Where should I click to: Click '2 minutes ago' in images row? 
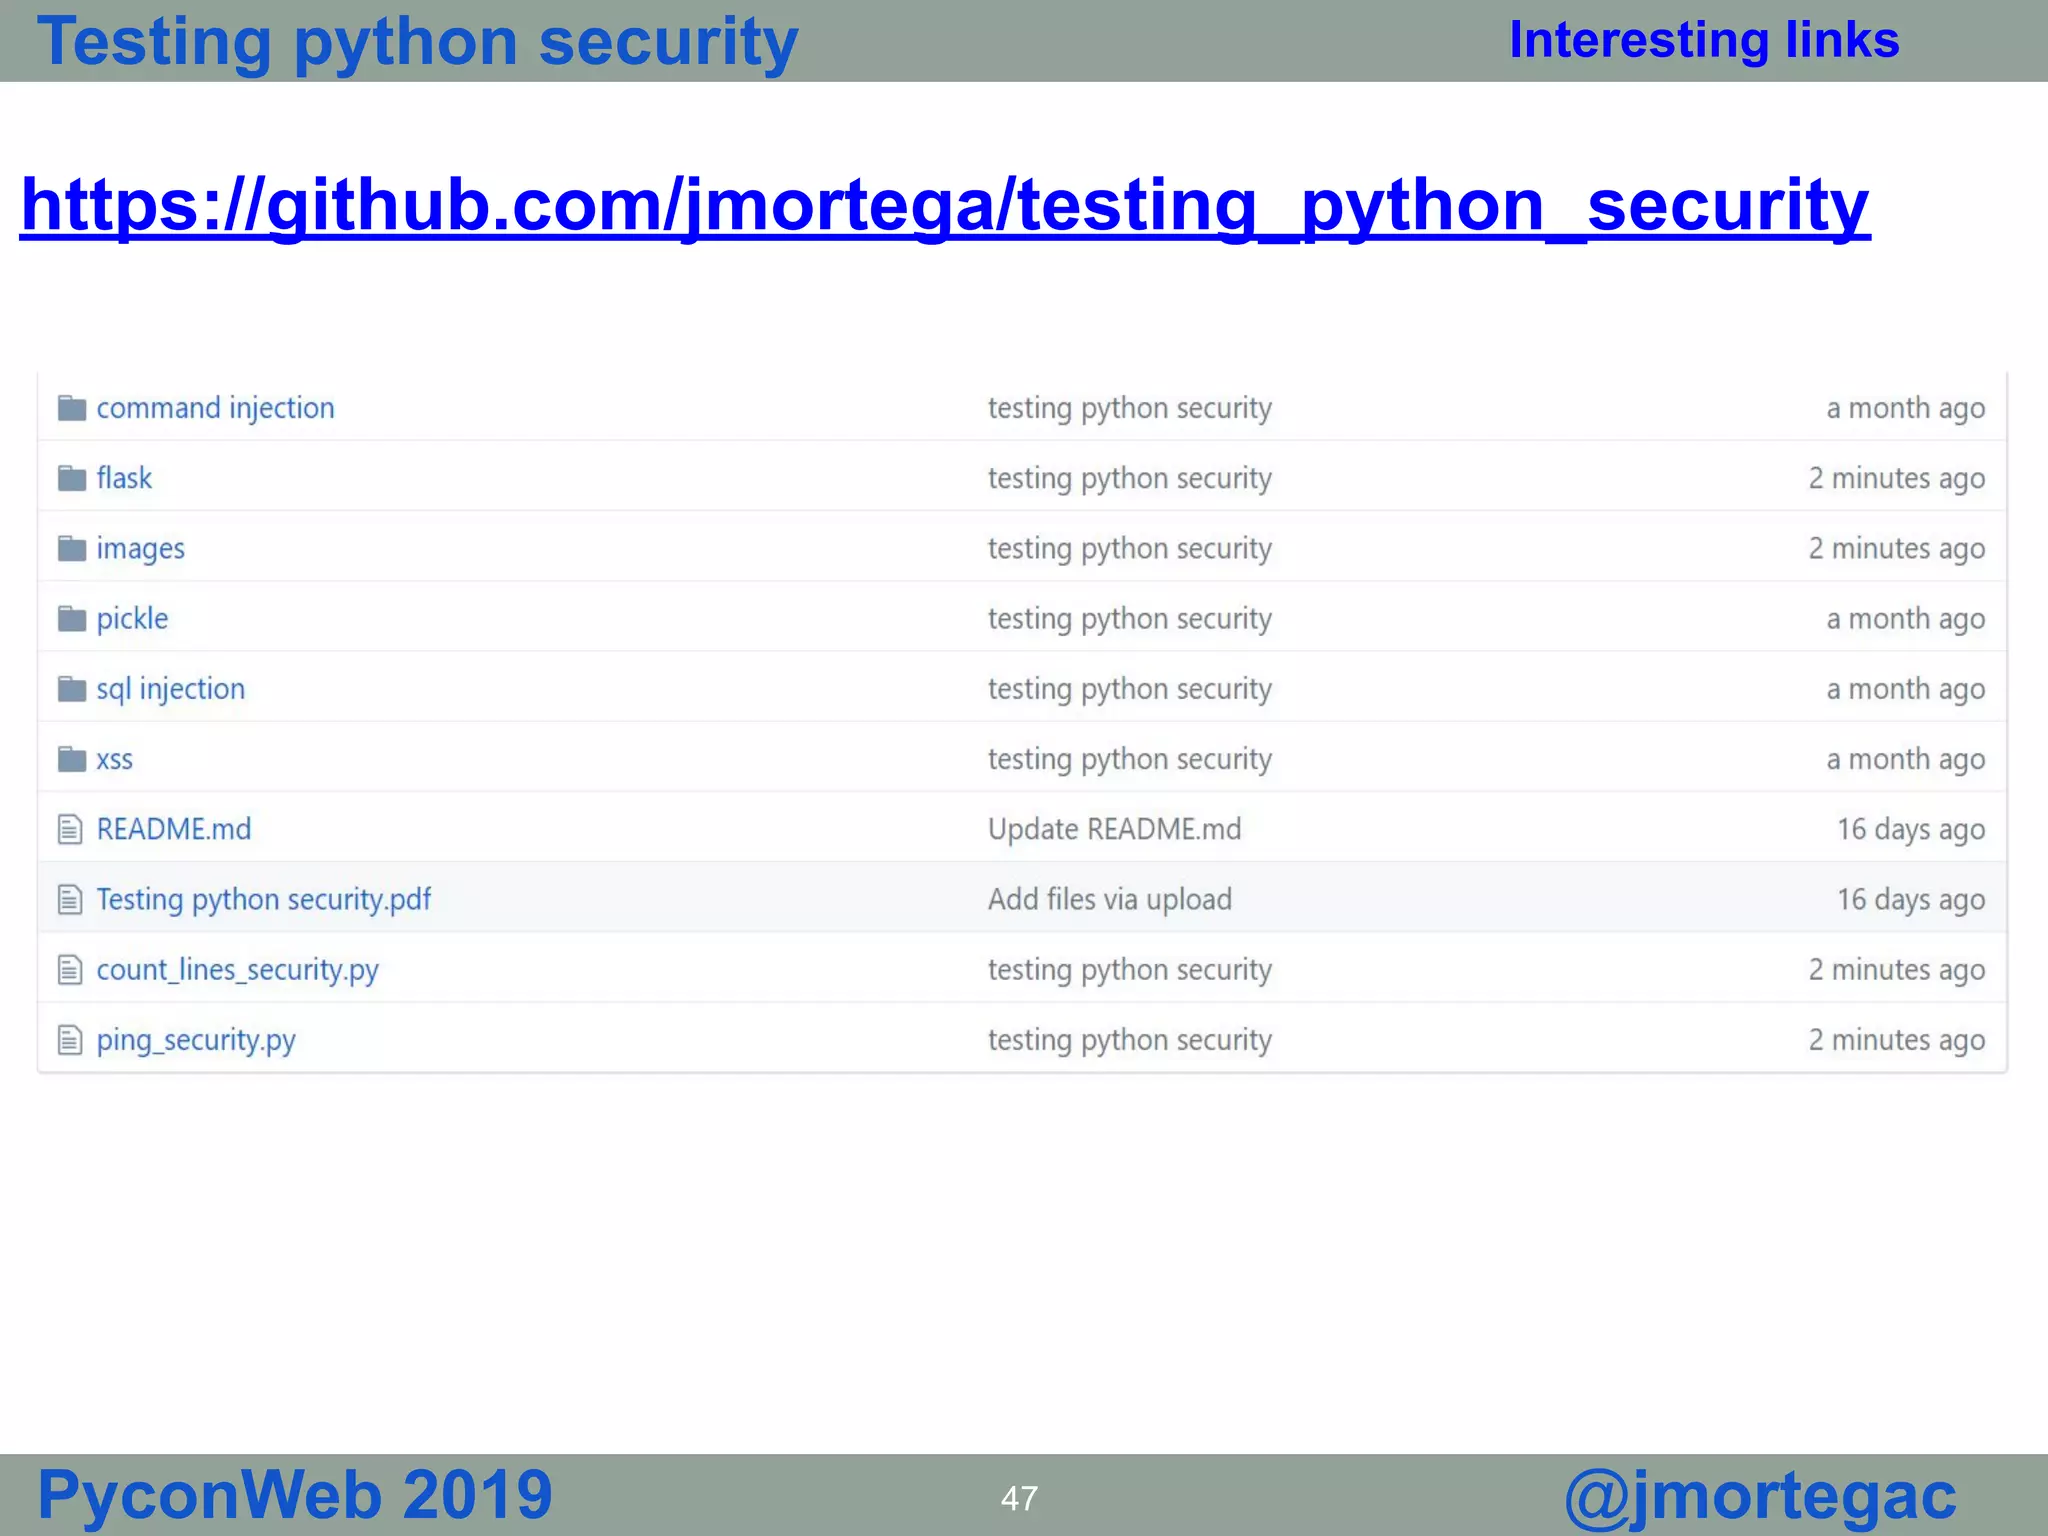tap(1896, 548)
